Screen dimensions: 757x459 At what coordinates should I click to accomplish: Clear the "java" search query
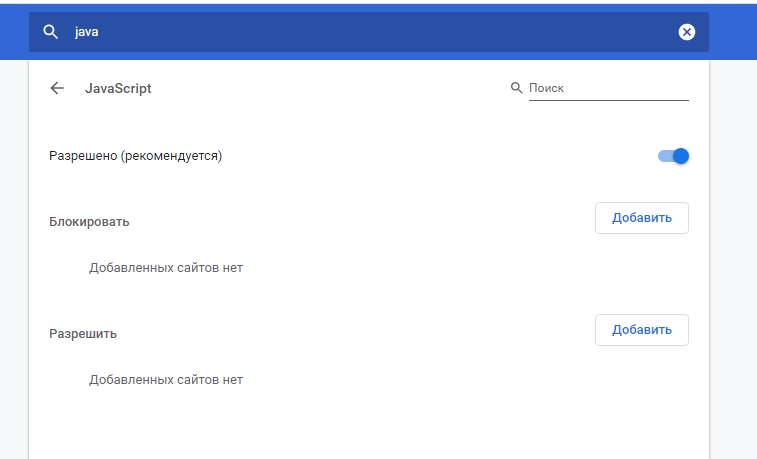tap(687, 32)
